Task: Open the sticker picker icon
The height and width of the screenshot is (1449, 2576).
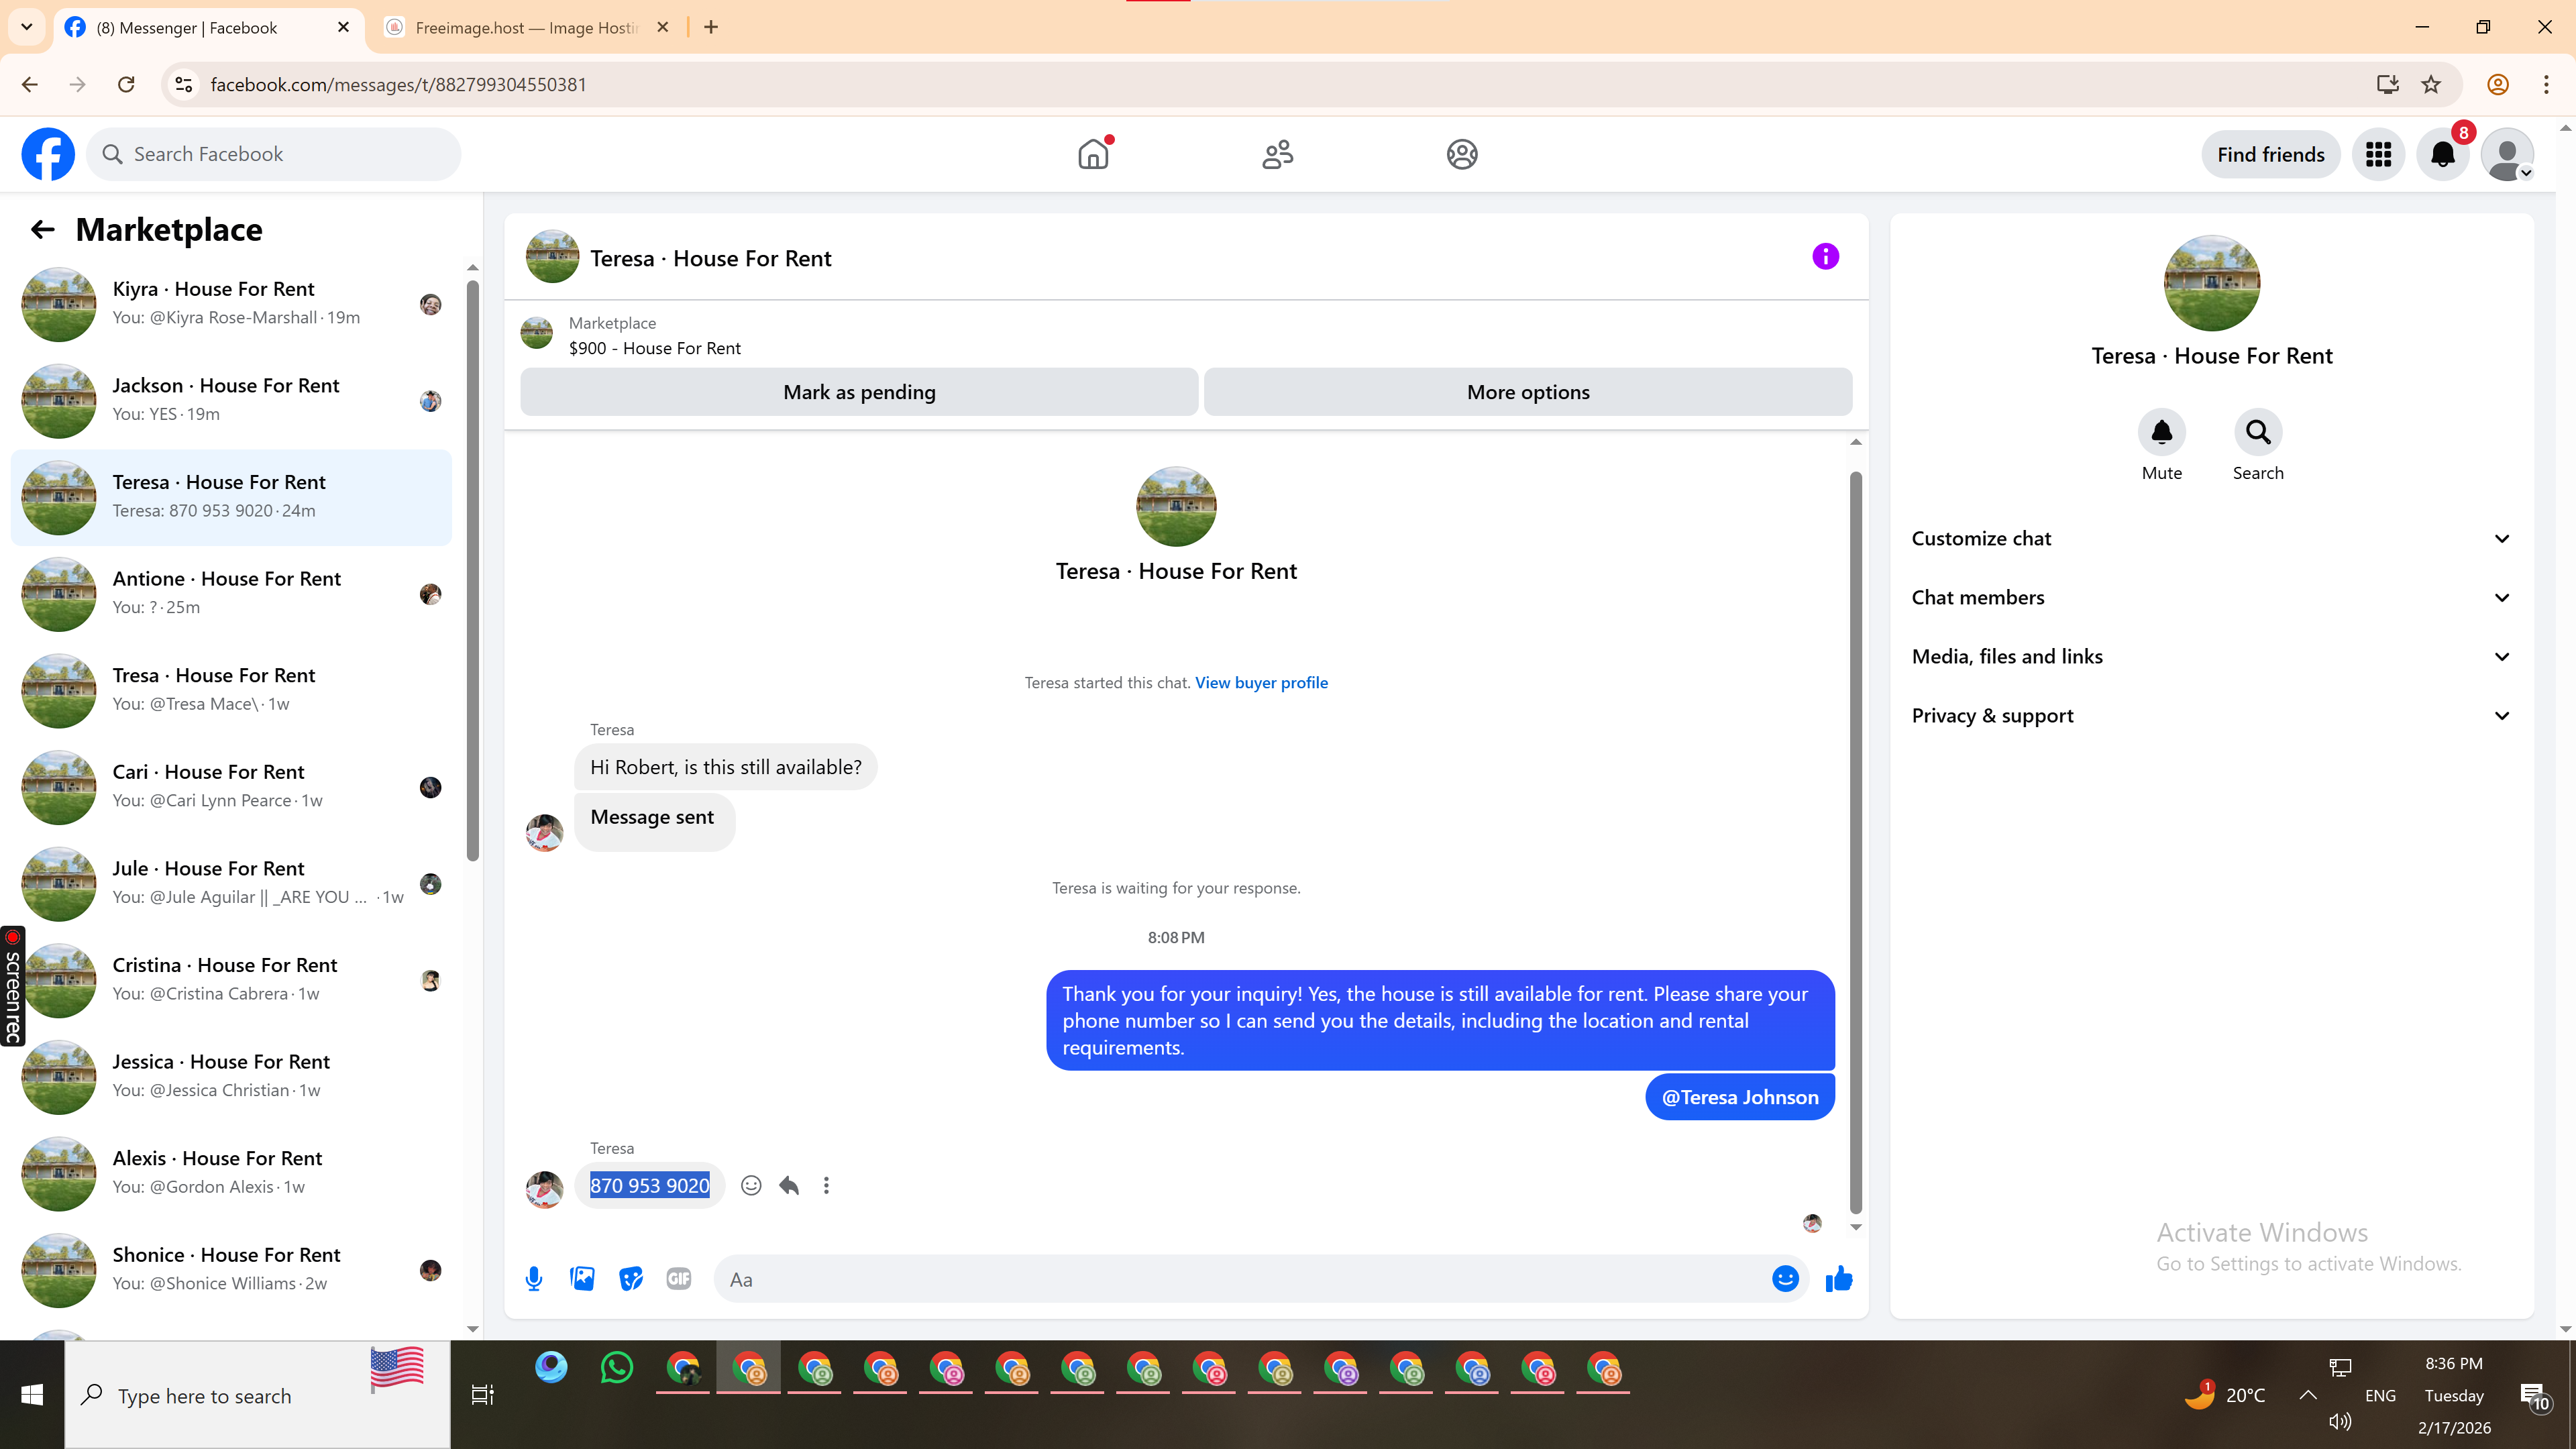Action: (630, 1279)
